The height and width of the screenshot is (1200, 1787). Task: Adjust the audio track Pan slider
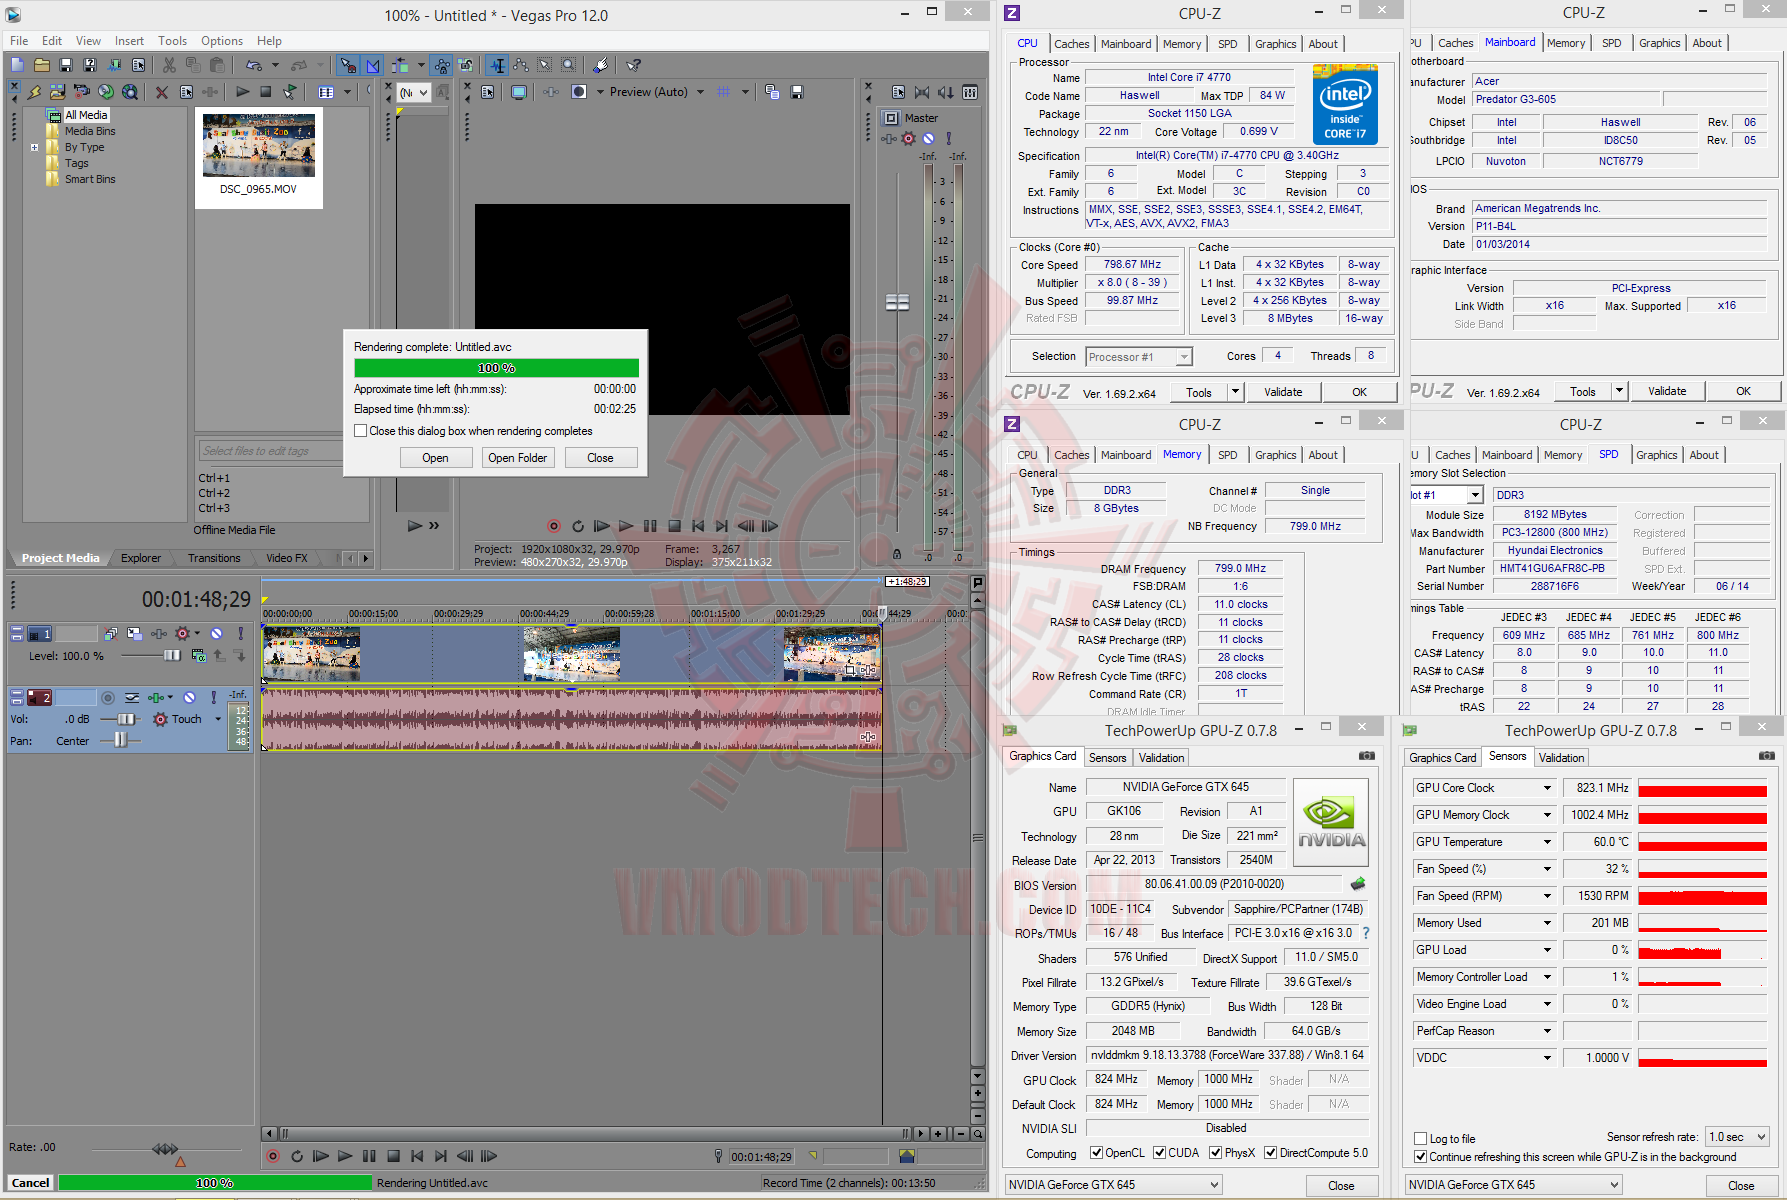click(121, 740)
